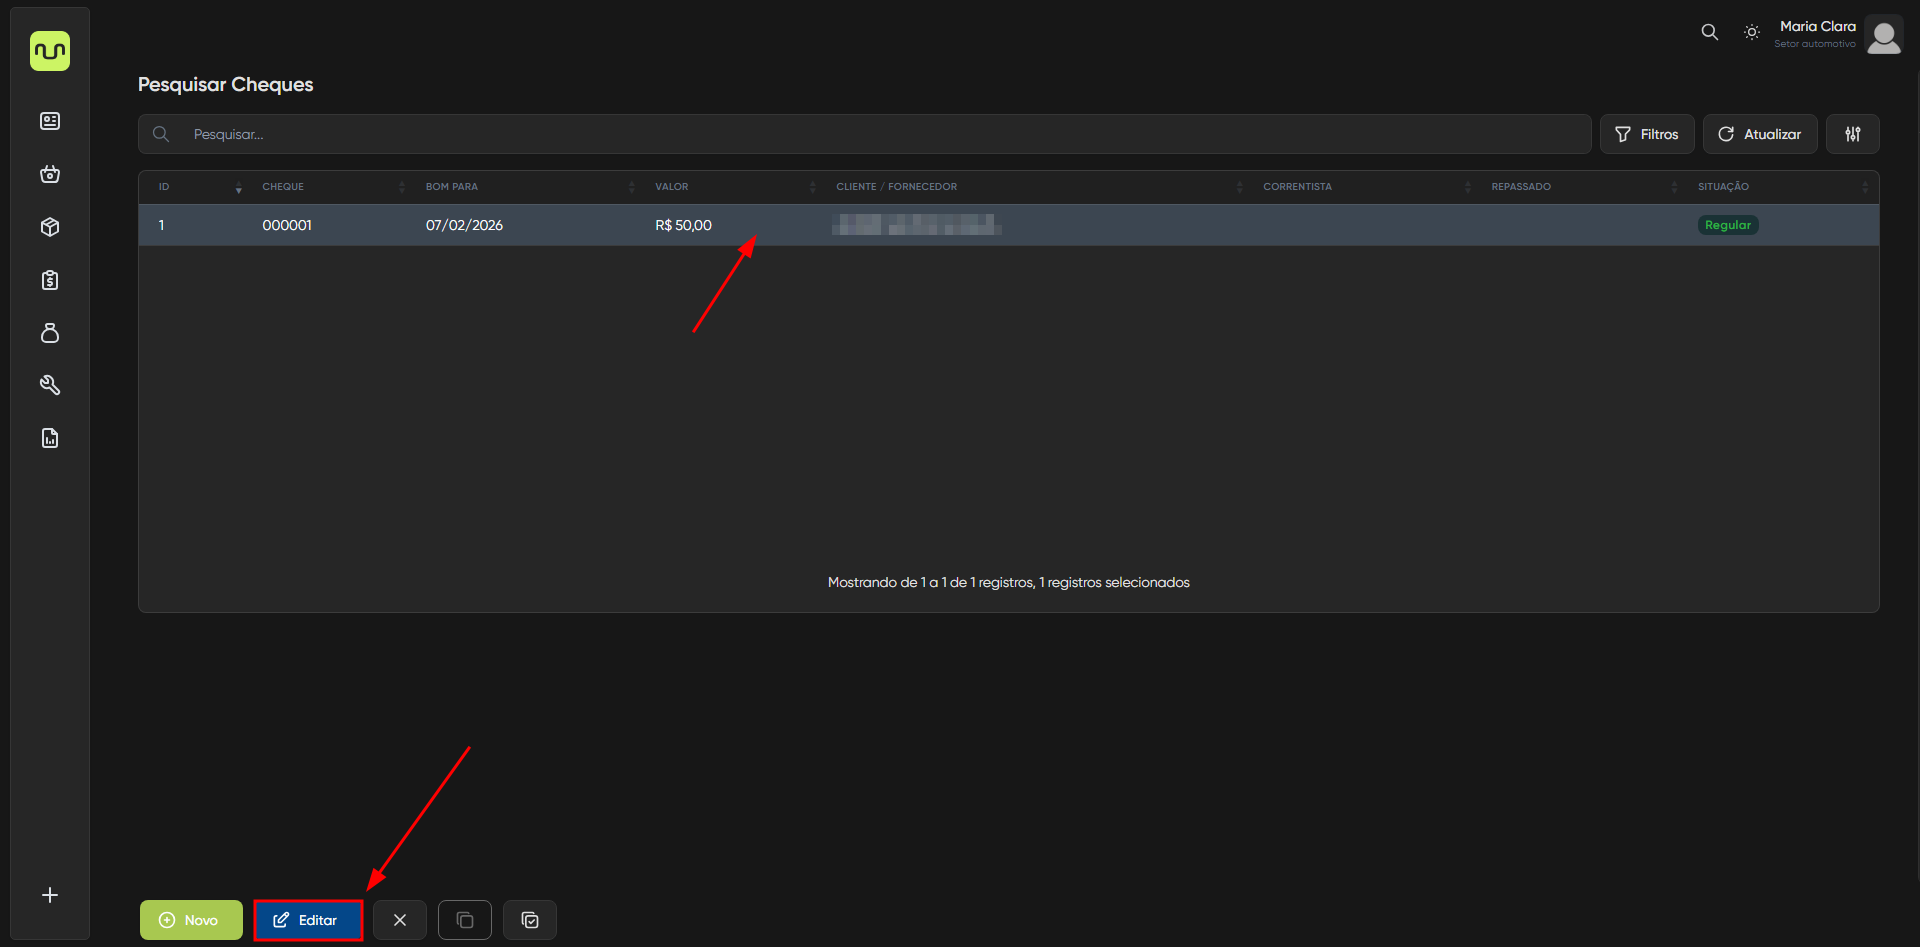Click the Atualizar refresh button
The height and width of the screenshot is (947, 1920).
pyautogui.click(x=1759, y=134)
